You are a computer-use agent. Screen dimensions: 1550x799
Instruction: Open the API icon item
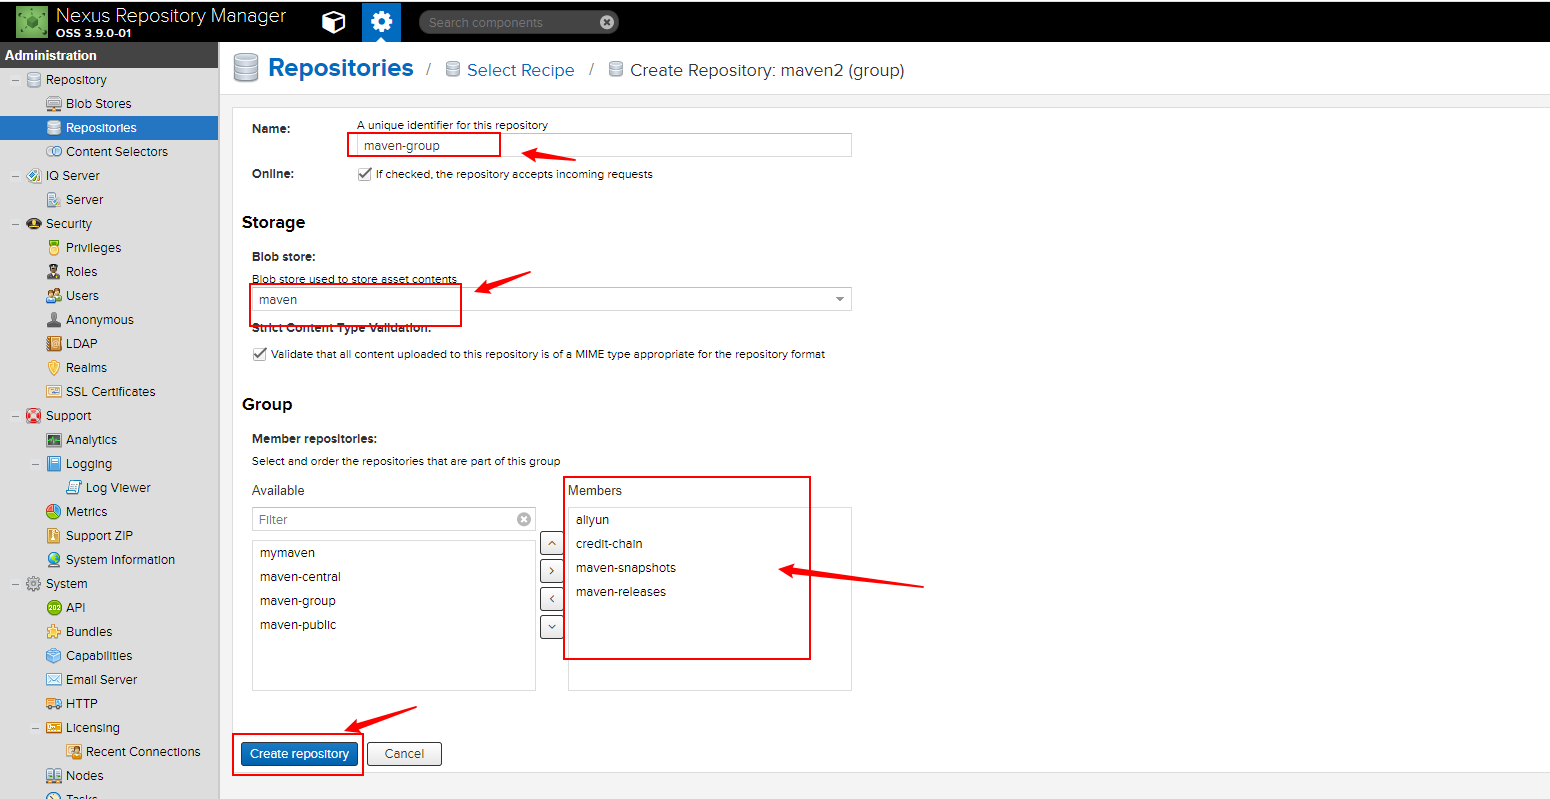tap(54, 608)
